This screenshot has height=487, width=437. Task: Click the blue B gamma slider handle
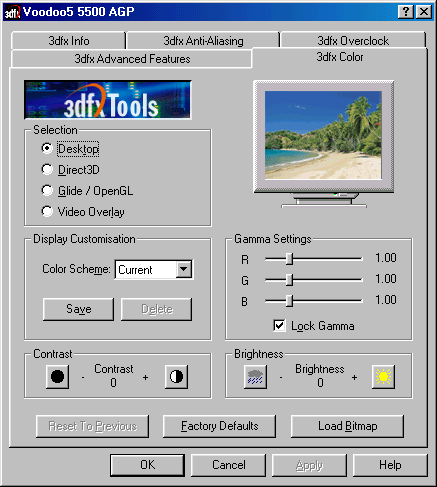[x=290, y=301]
